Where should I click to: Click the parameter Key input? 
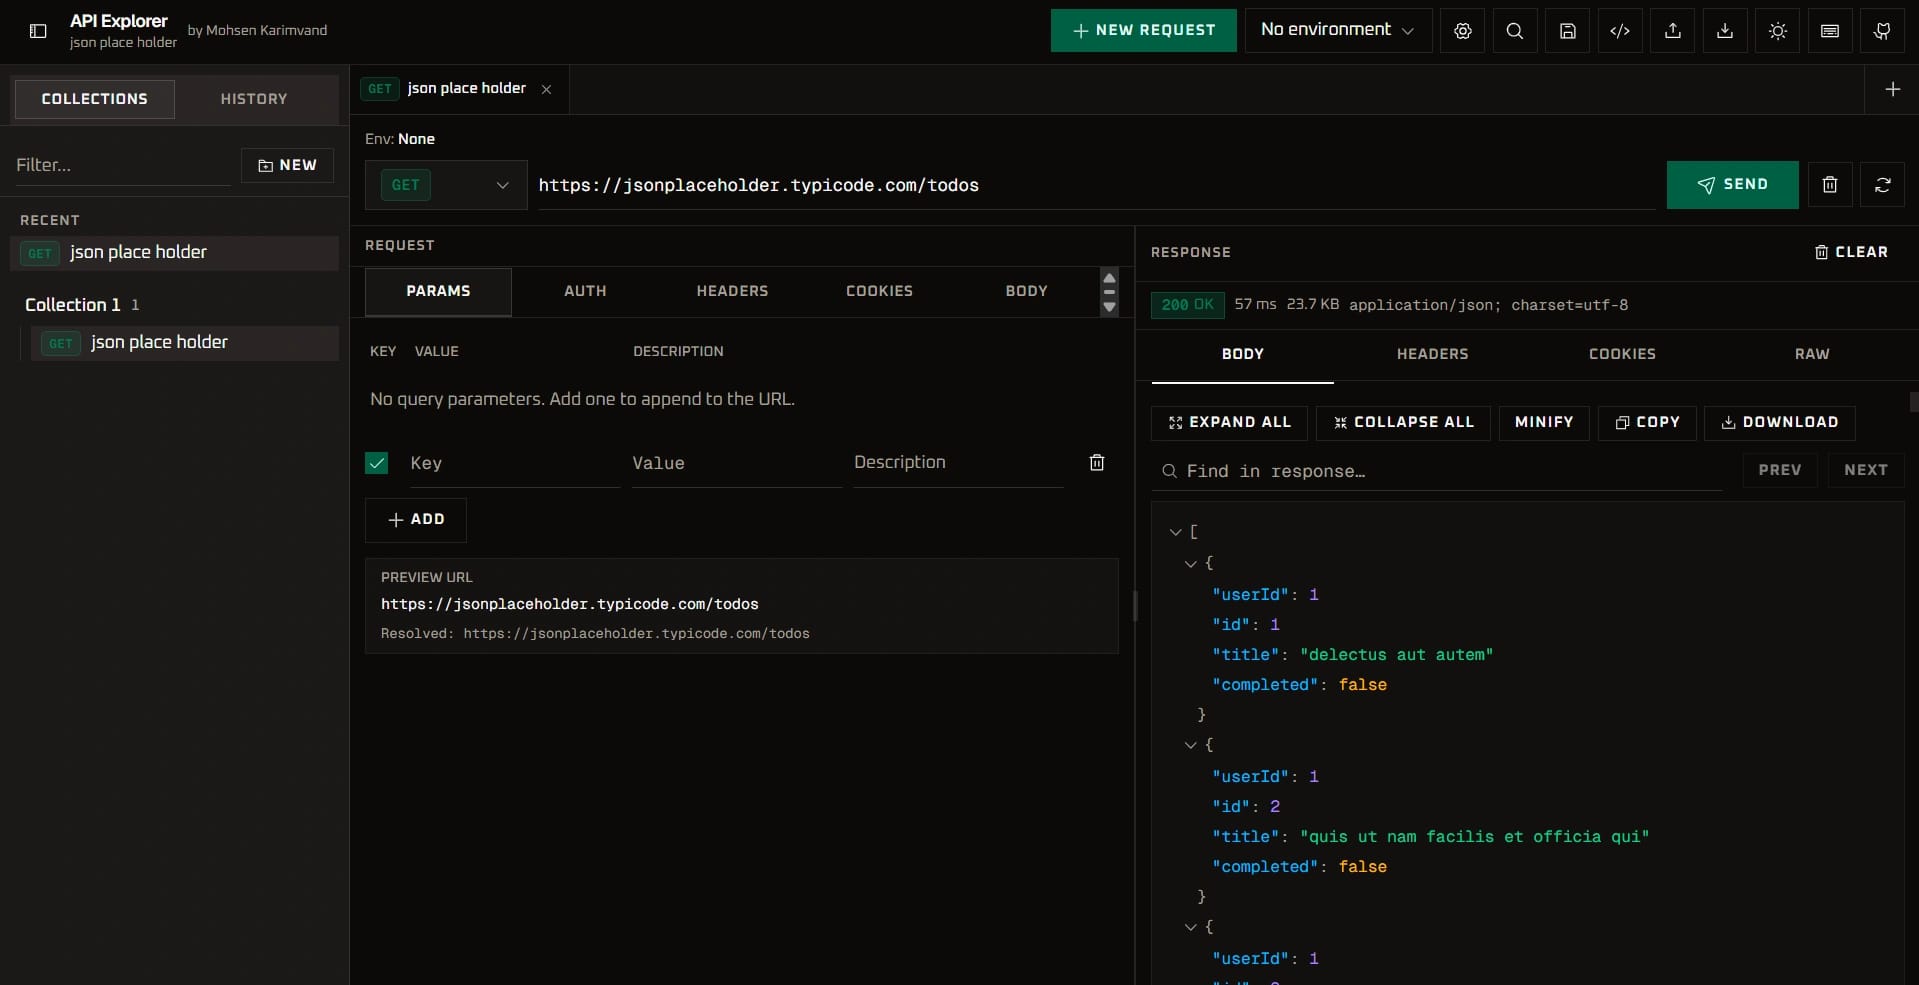tap(514, 463)
